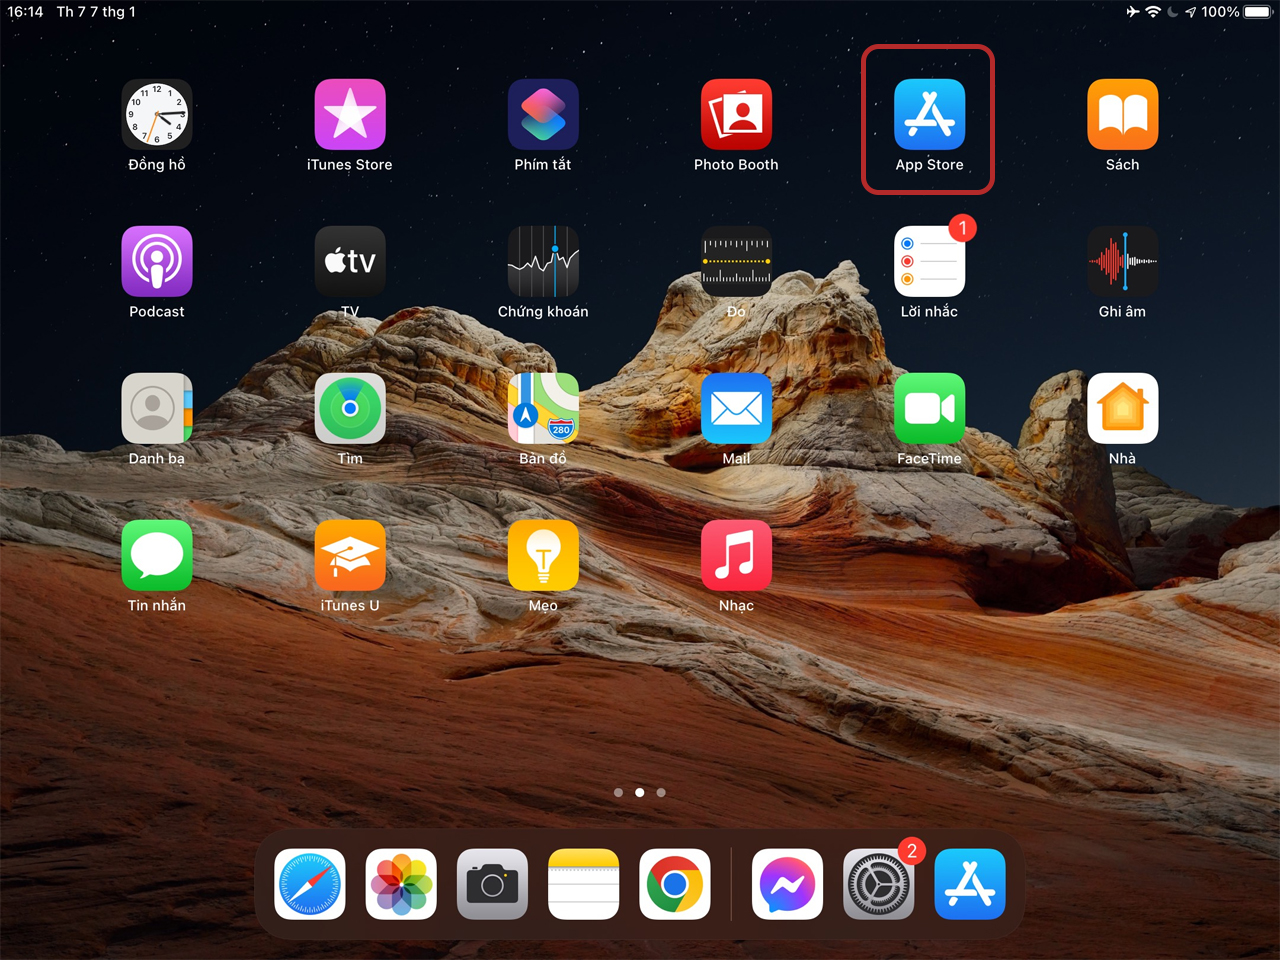Tap the battery 100% status indicator
1280x960 pixels.
click(1236, 12)
